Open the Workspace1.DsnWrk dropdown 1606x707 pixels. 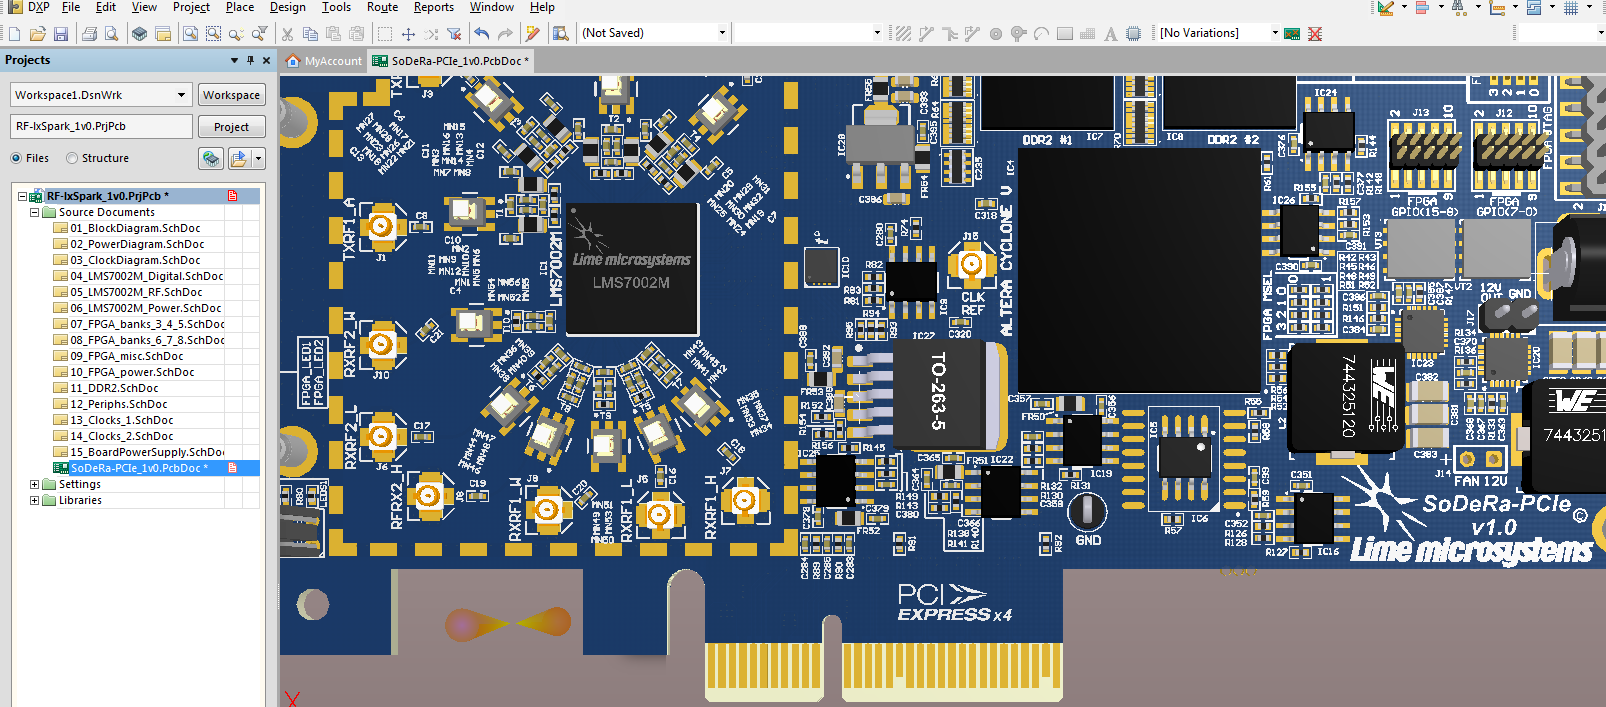[181, 95]
